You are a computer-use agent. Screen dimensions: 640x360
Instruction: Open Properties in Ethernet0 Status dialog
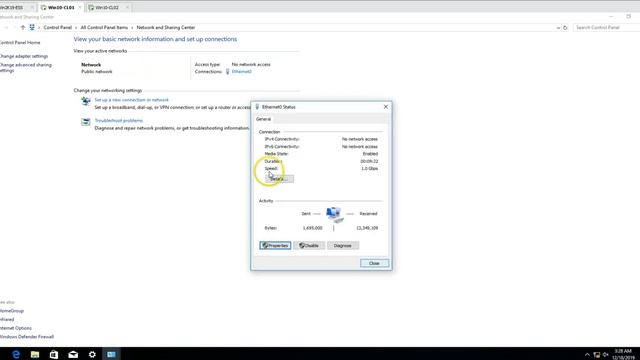coord(275,245)
